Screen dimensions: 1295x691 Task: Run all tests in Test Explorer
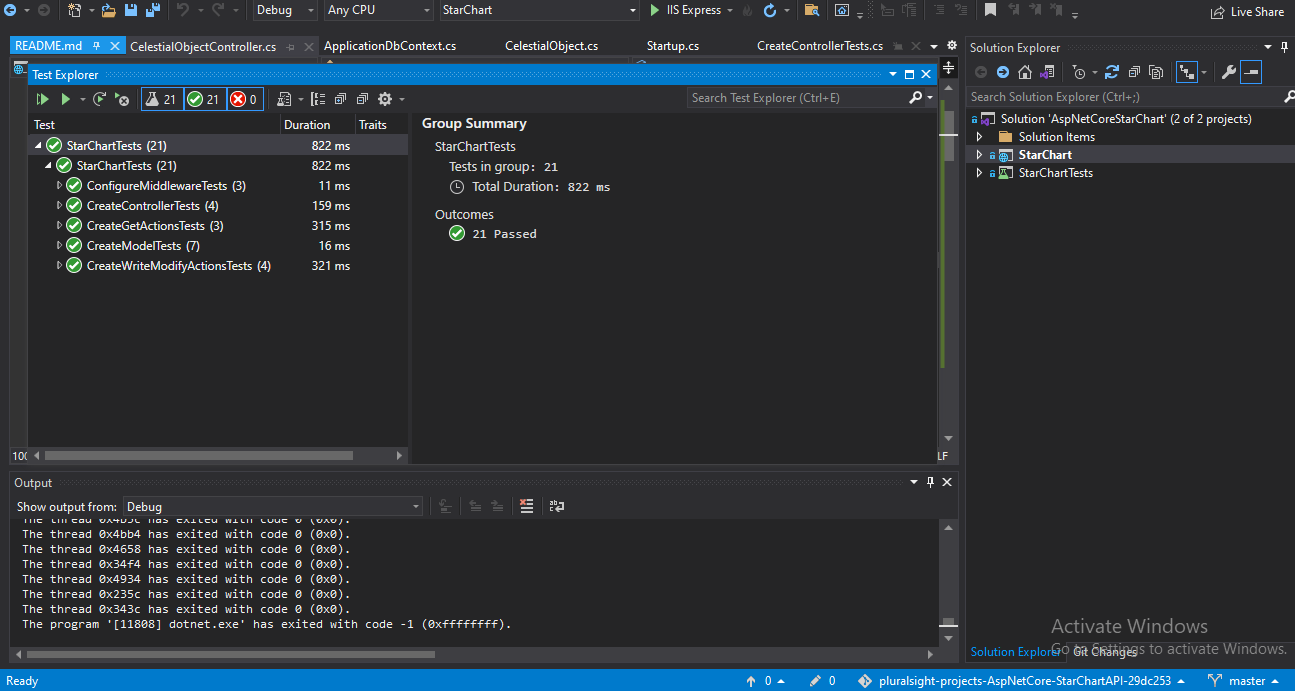tap(40, 99)
